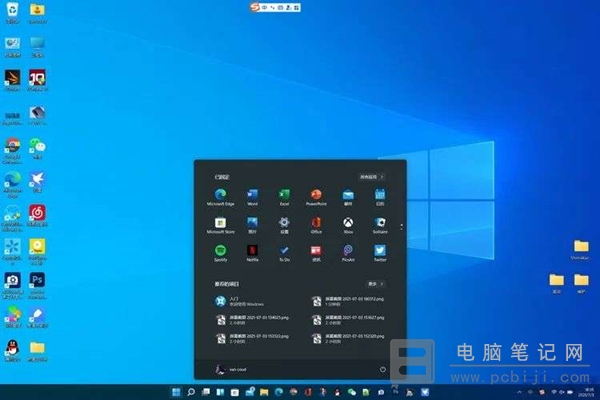Click the All apps button in Start menu
The height and width of the screenshot is (400, 600).
tap(372, 177)
